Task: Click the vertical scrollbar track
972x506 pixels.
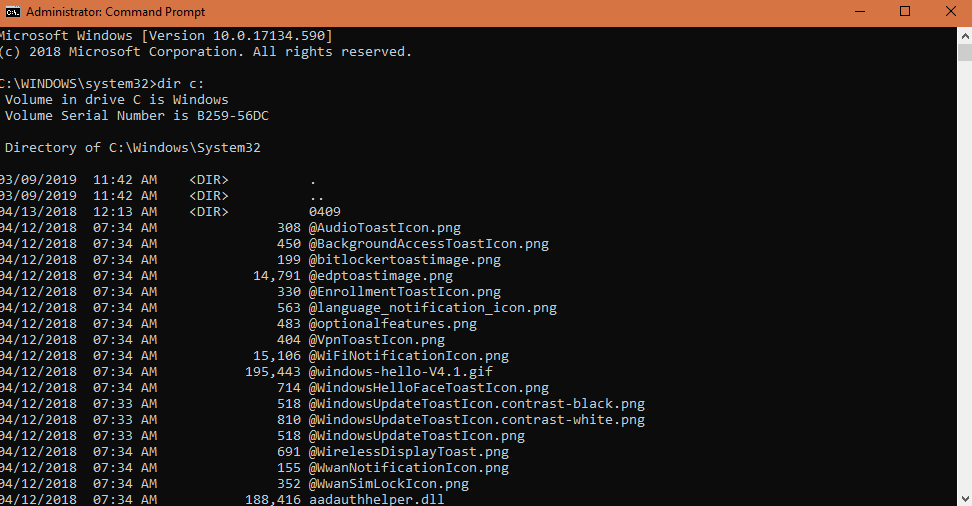Action: (x=964, y=300)
